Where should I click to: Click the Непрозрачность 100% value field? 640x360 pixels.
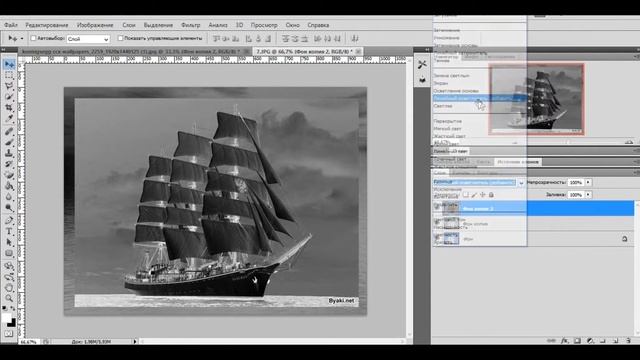(x=576, y=182)
